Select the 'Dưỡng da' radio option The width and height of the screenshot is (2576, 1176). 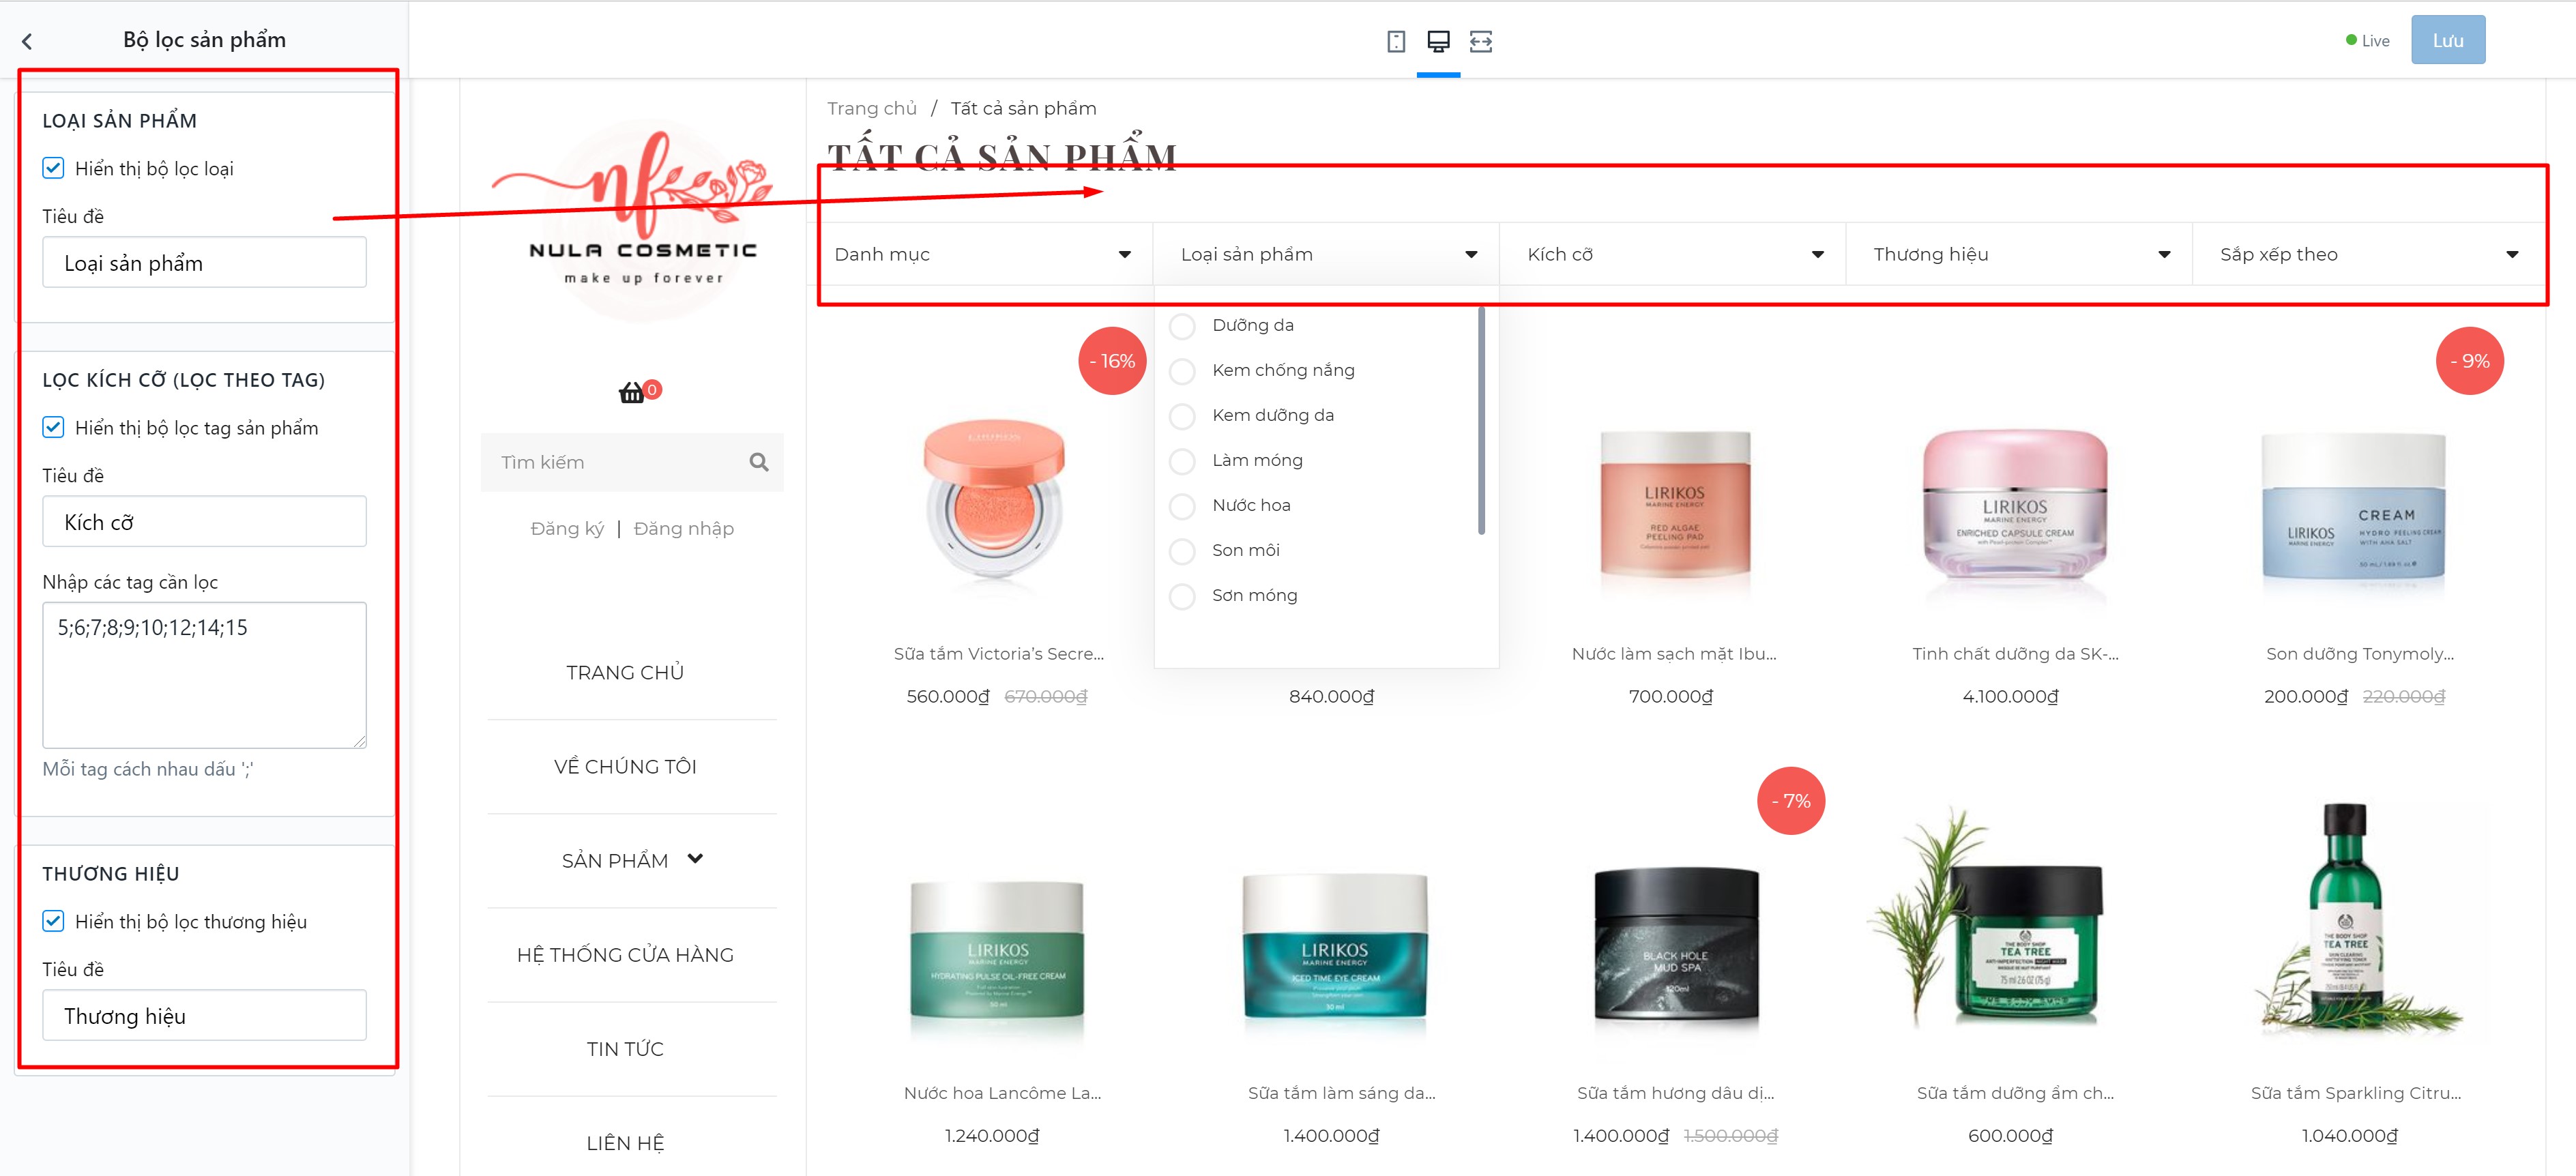coord(1182,326)
